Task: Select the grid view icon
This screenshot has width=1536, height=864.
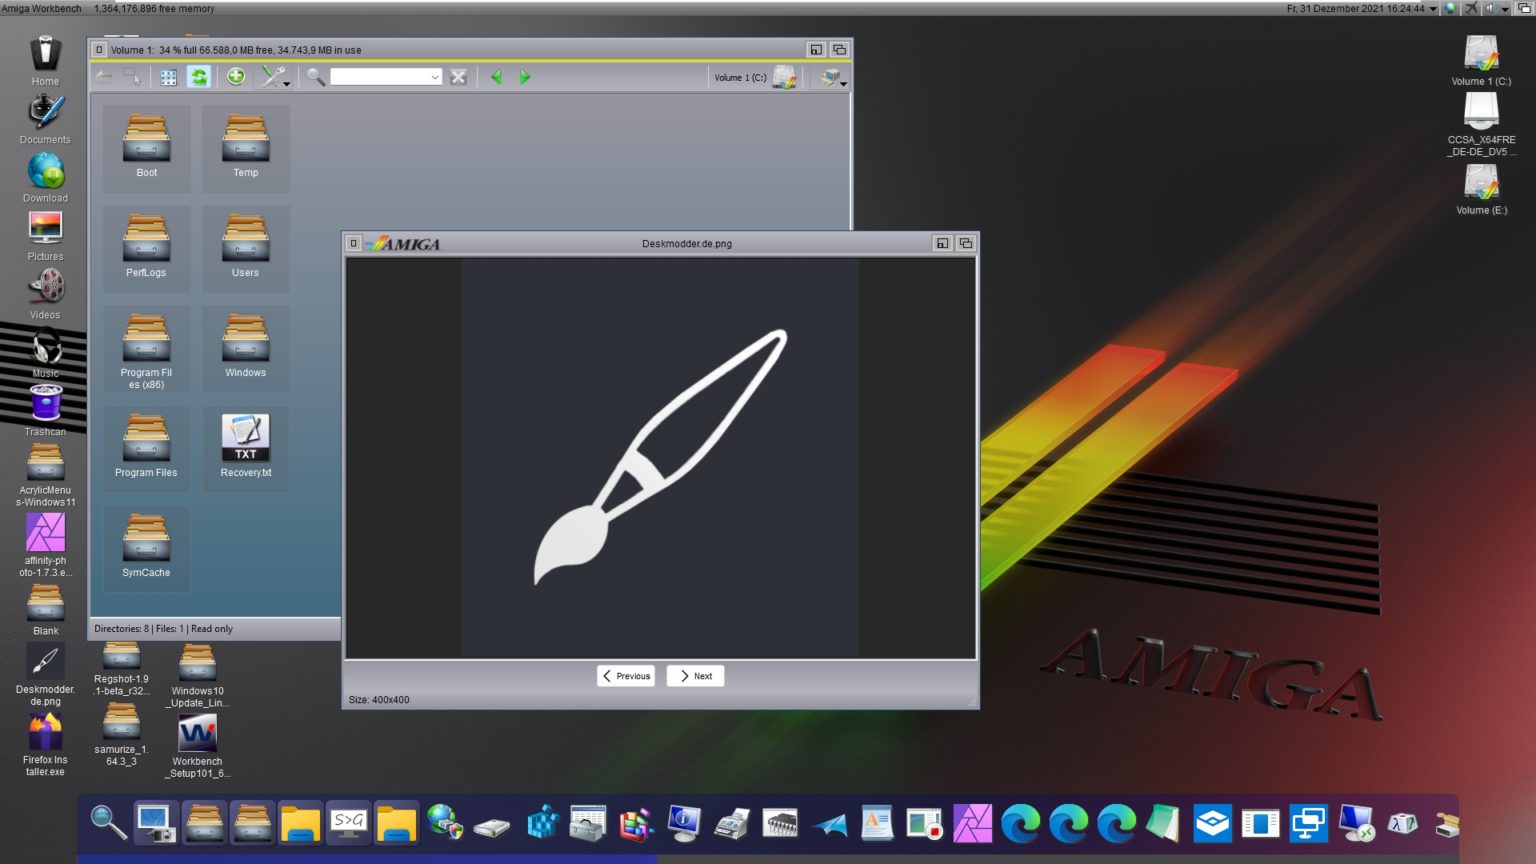Action: tap(168, 77)
